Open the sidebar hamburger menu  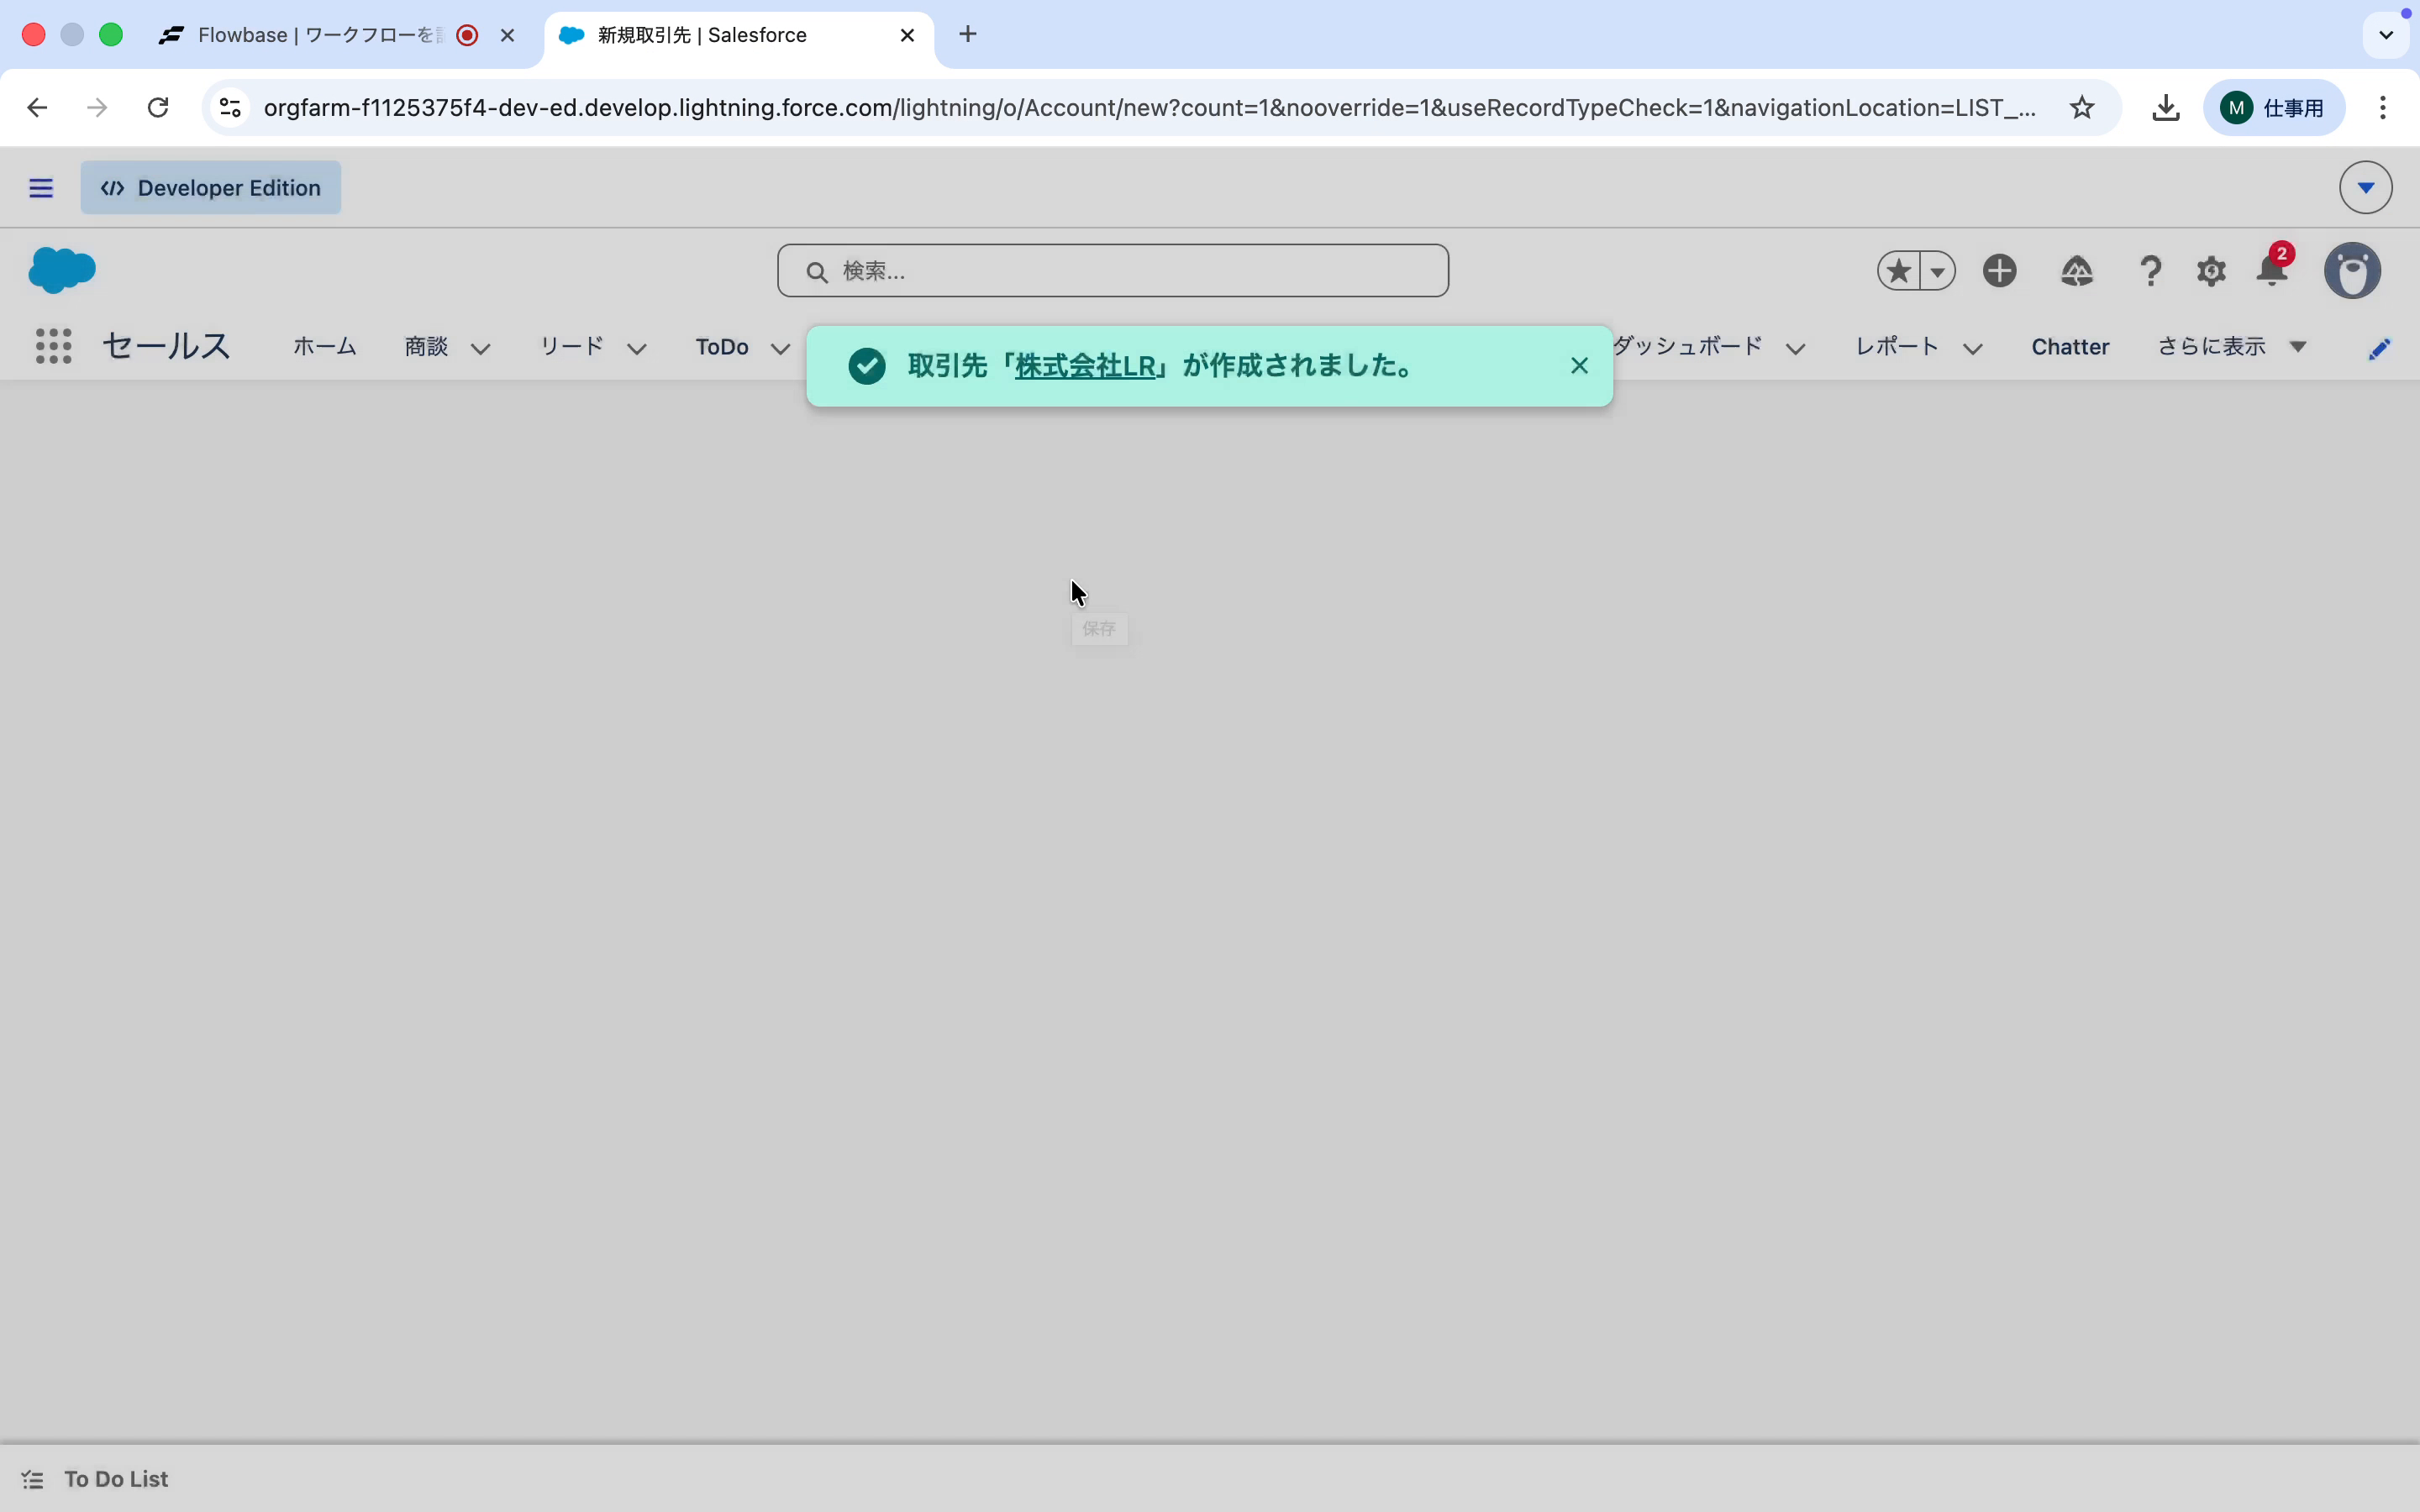[40, 188]
